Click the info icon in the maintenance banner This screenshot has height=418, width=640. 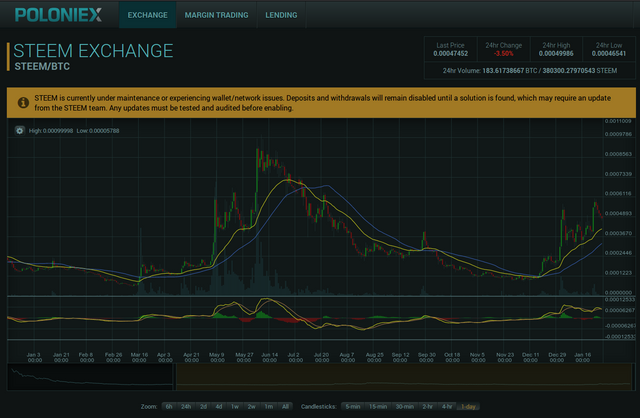(23, 103)
